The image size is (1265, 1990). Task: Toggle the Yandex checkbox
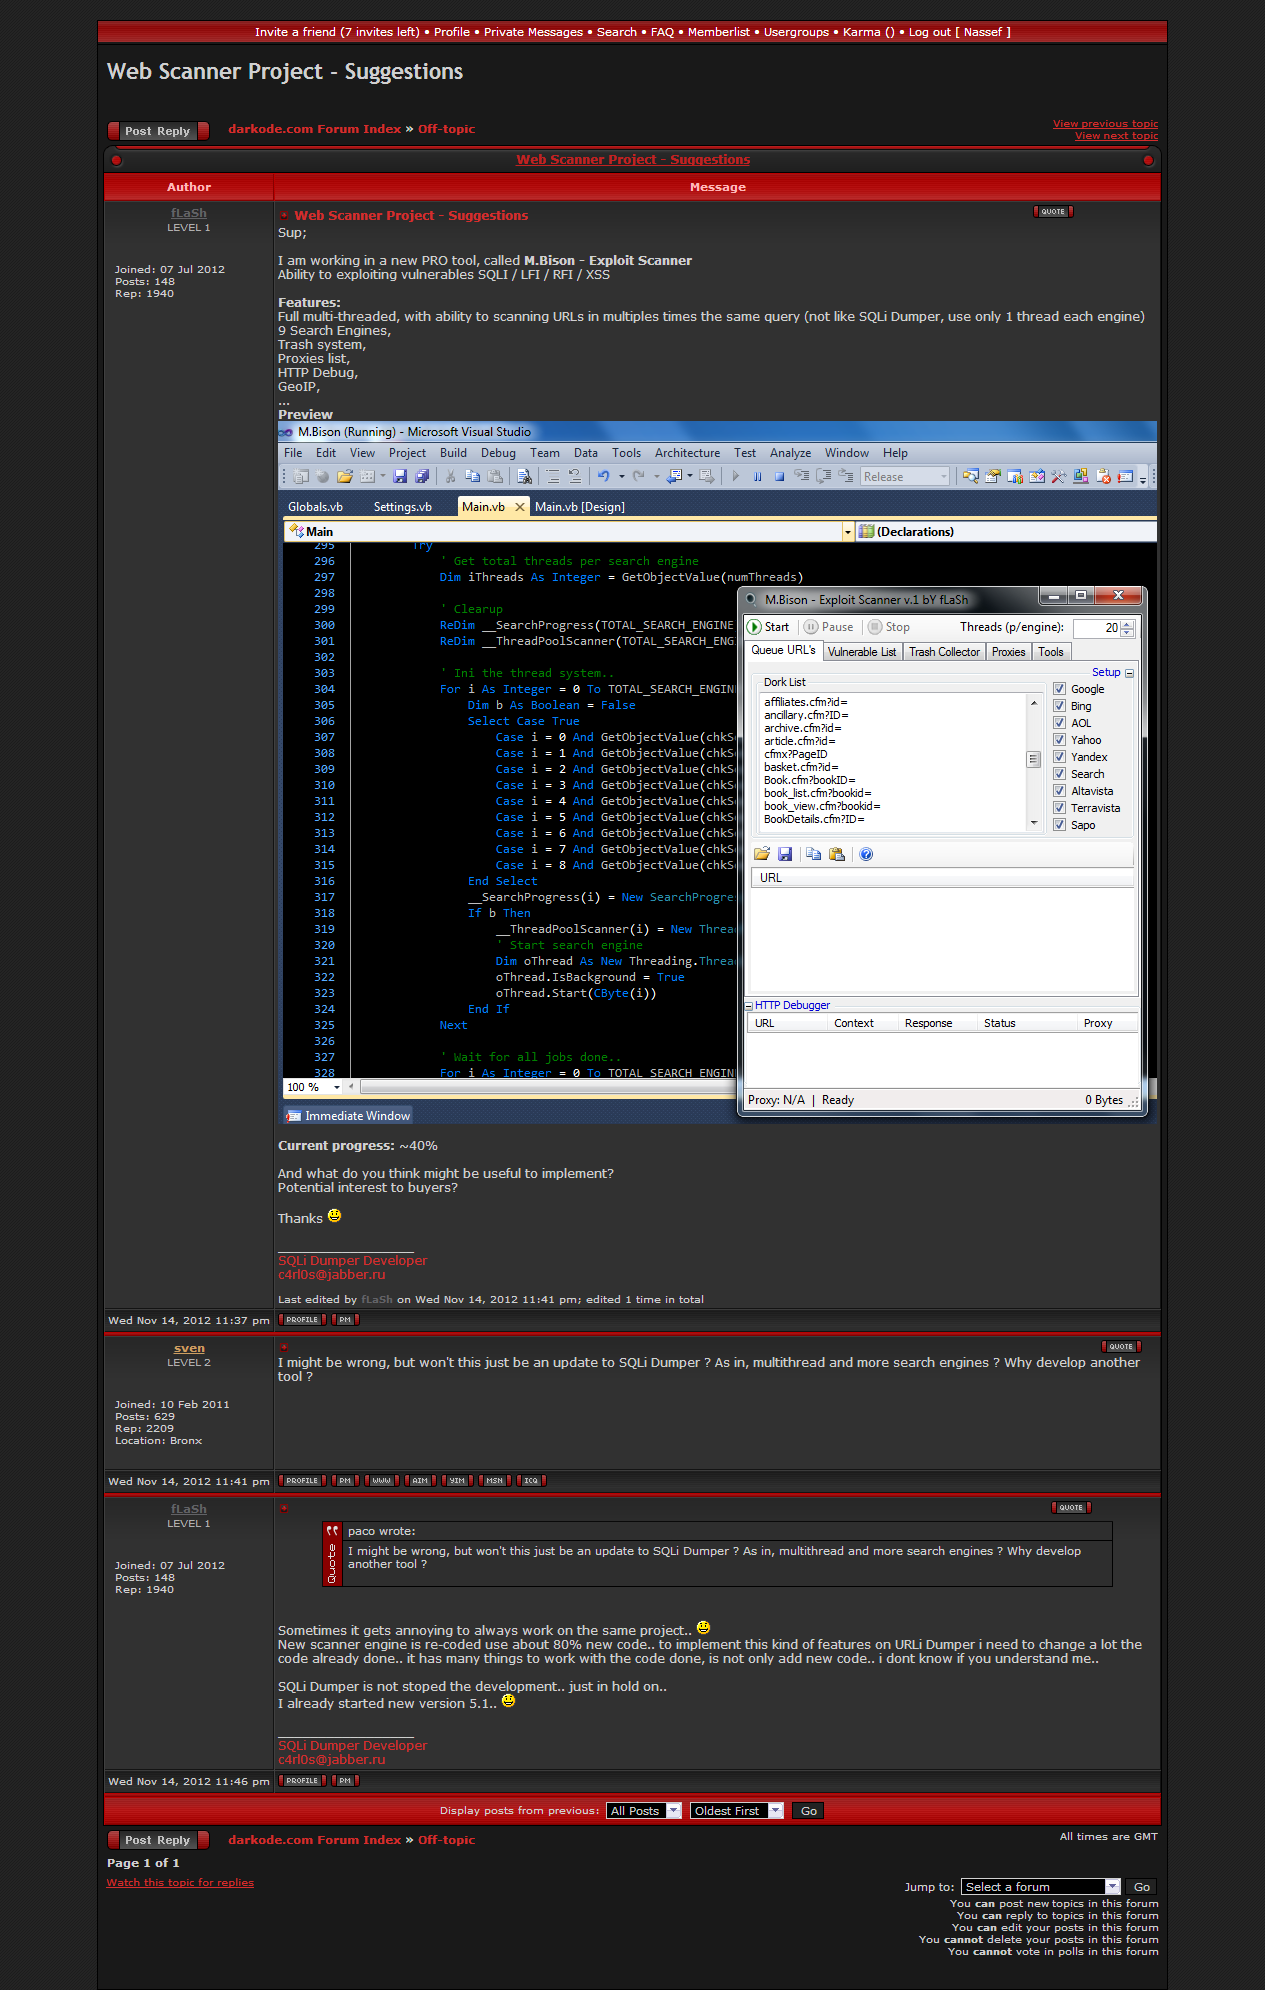(x=1059, y=757)
